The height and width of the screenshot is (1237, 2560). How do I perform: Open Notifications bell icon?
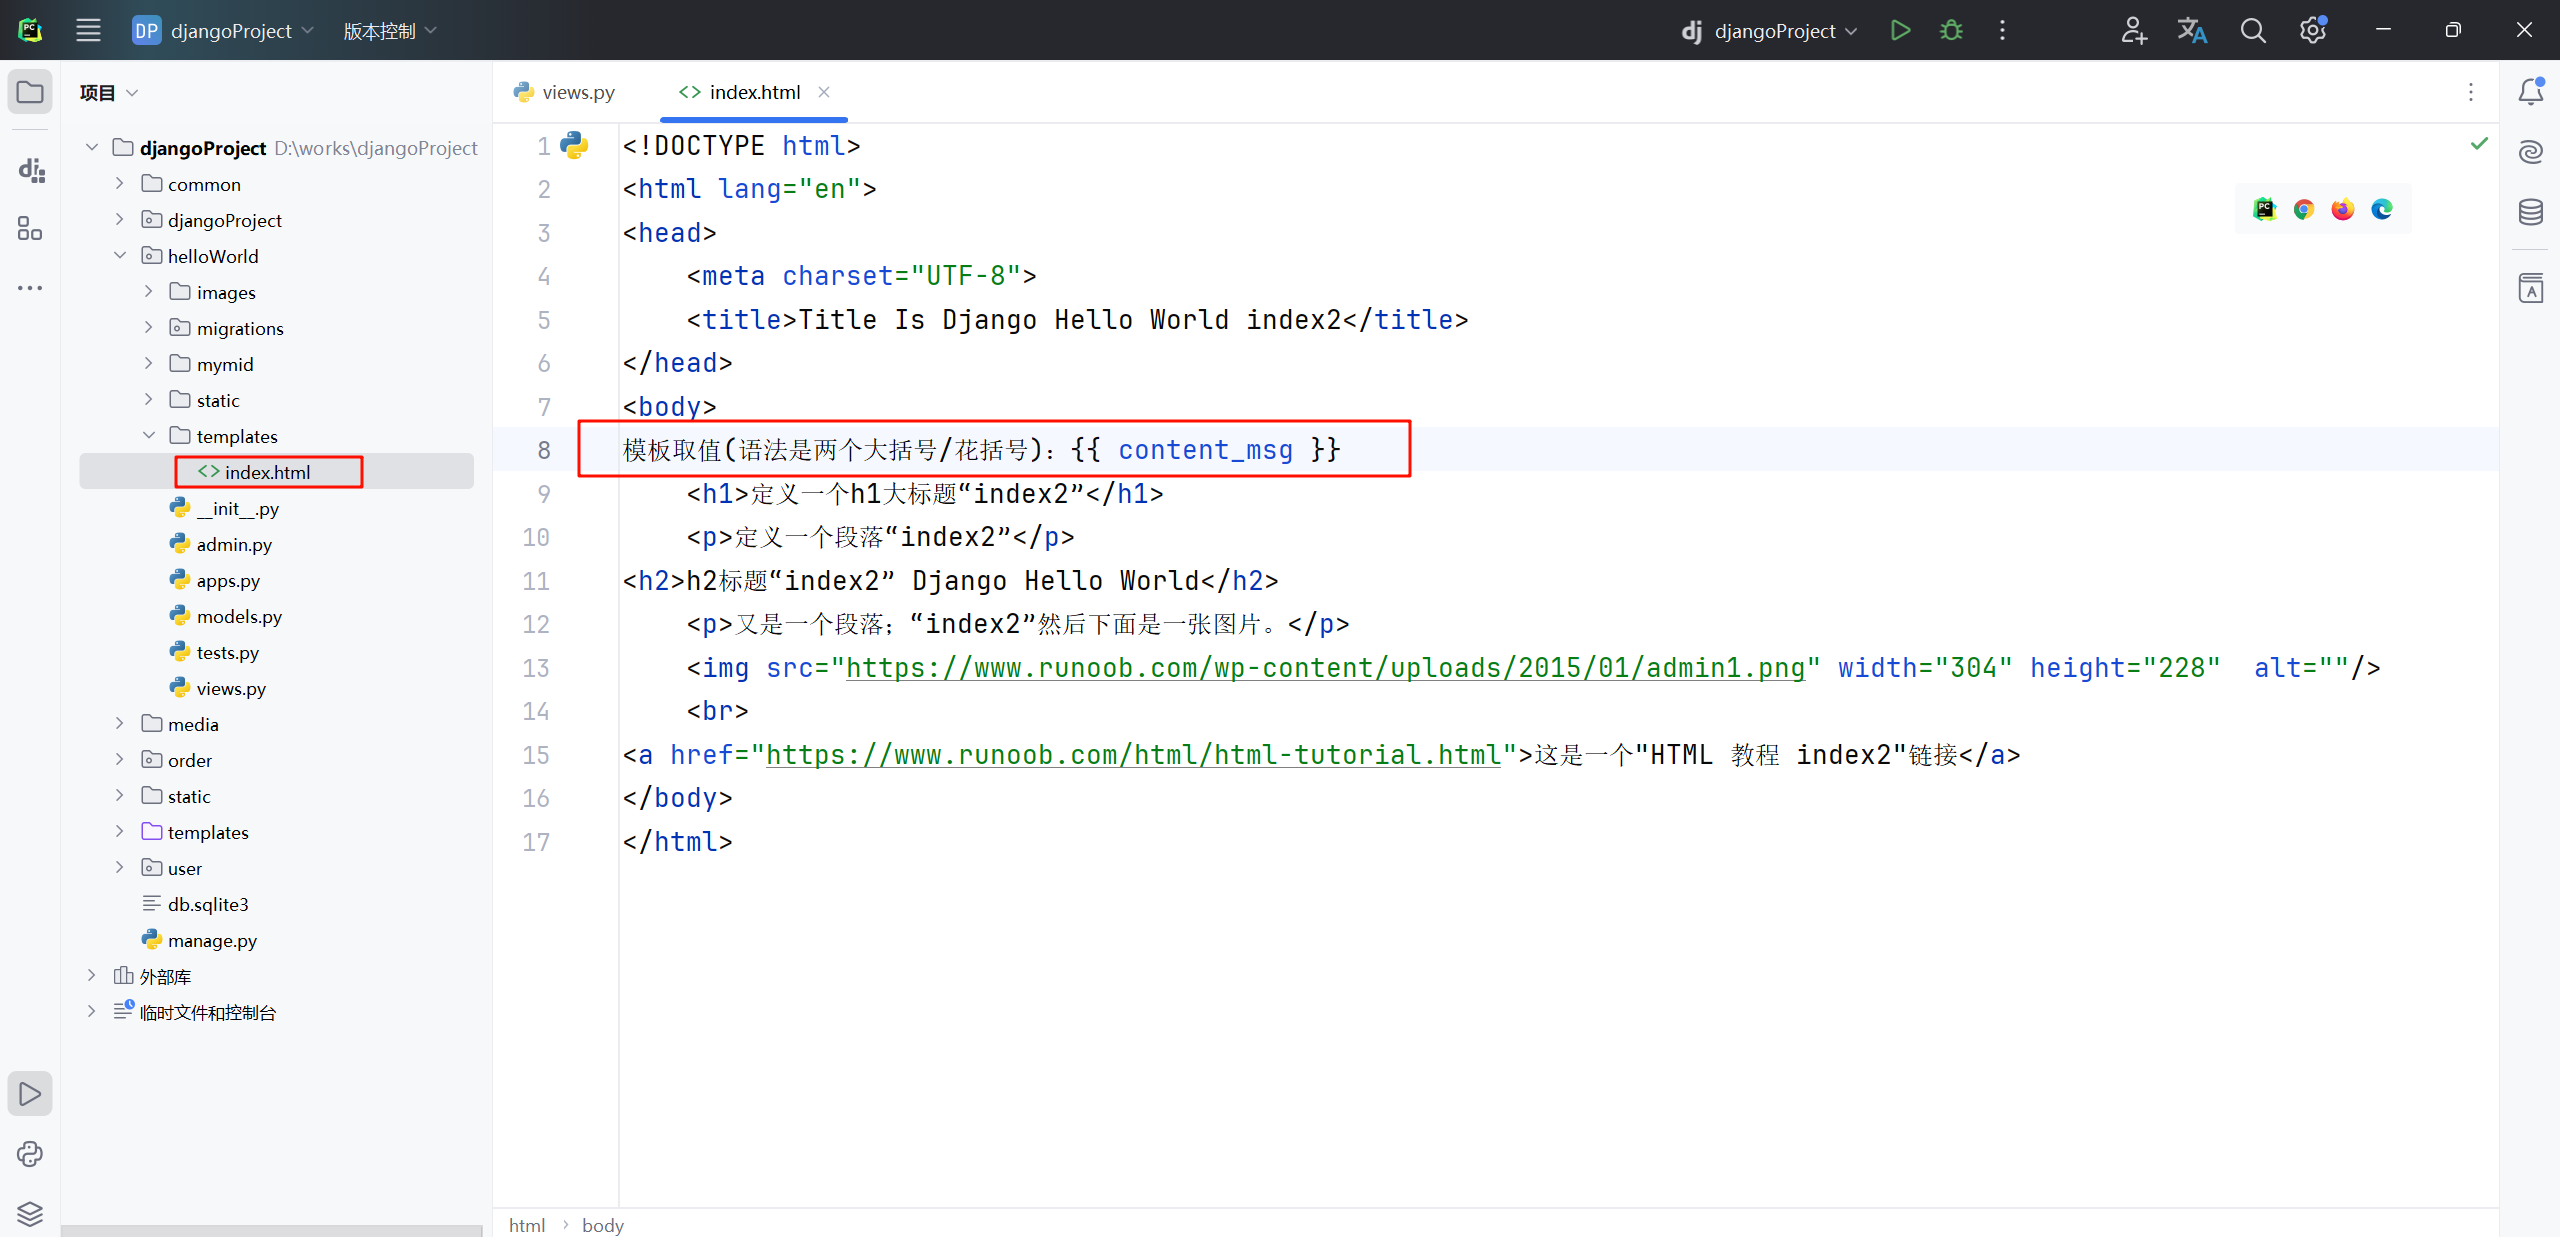pos(2530,92)
